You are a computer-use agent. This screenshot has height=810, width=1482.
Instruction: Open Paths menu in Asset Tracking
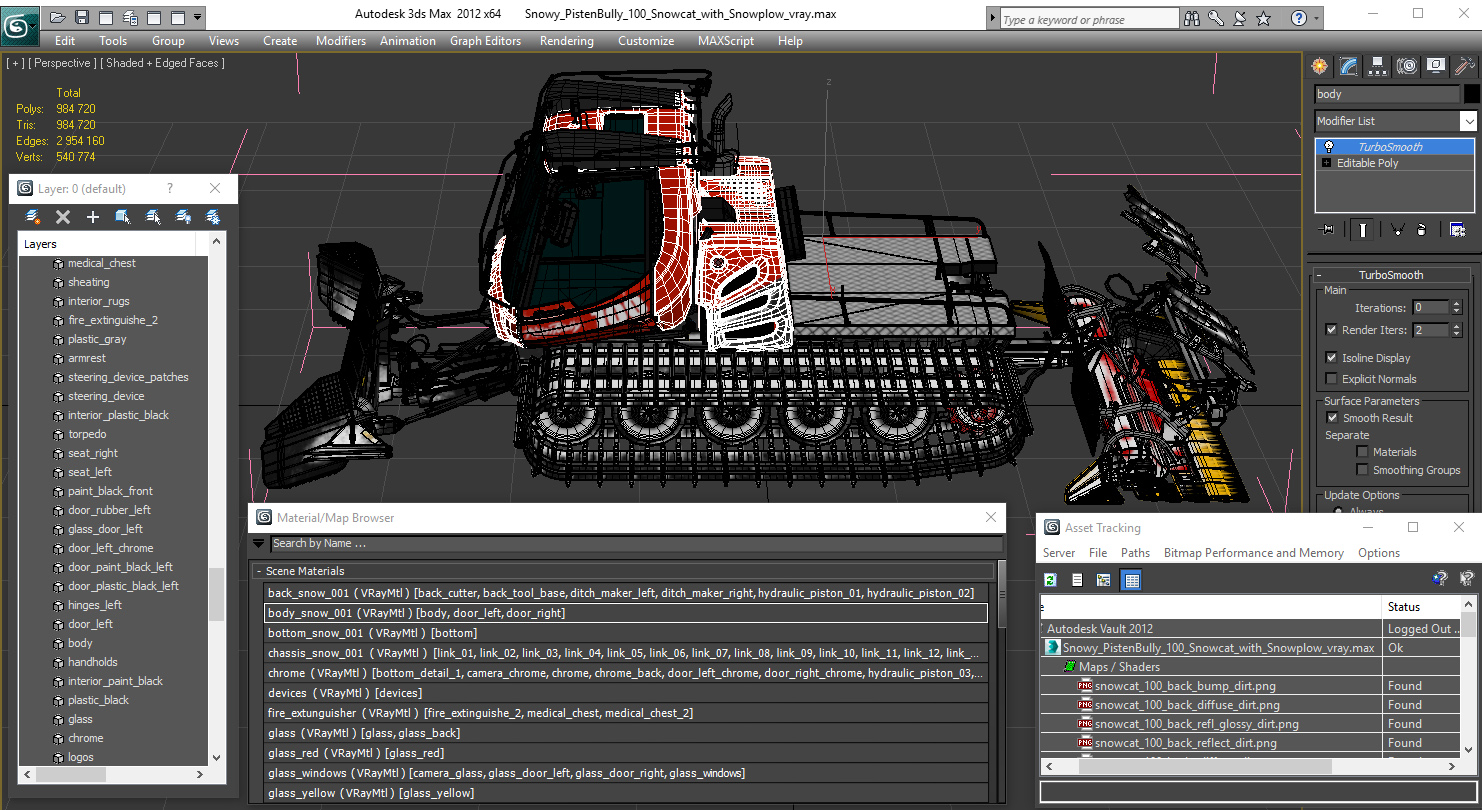point(1135,553)
